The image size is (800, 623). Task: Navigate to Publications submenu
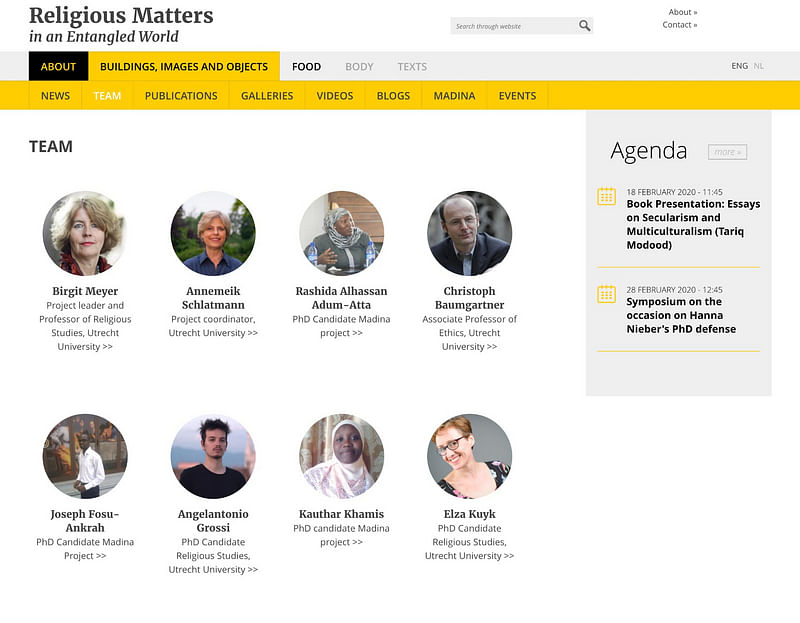tap(181, 96)
